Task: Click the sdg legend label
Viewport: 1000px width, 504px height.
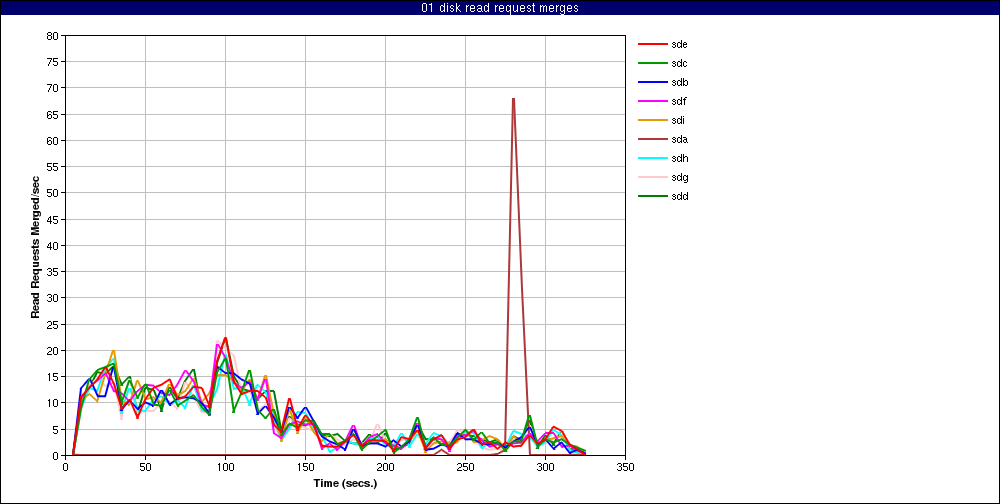Action: (x=679, y=177)
